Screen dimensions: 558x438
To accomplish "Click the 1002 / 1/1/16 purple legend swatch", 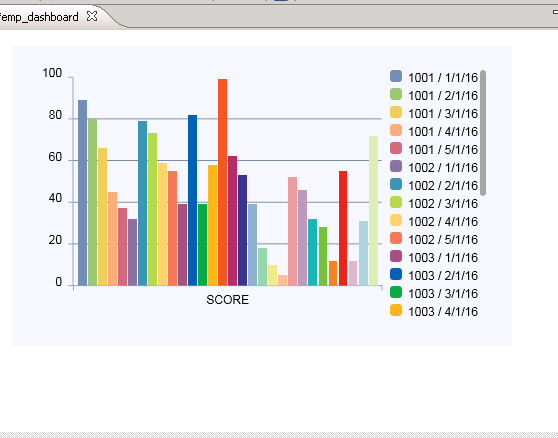I will pyautogui.click(x=396, y=166).
